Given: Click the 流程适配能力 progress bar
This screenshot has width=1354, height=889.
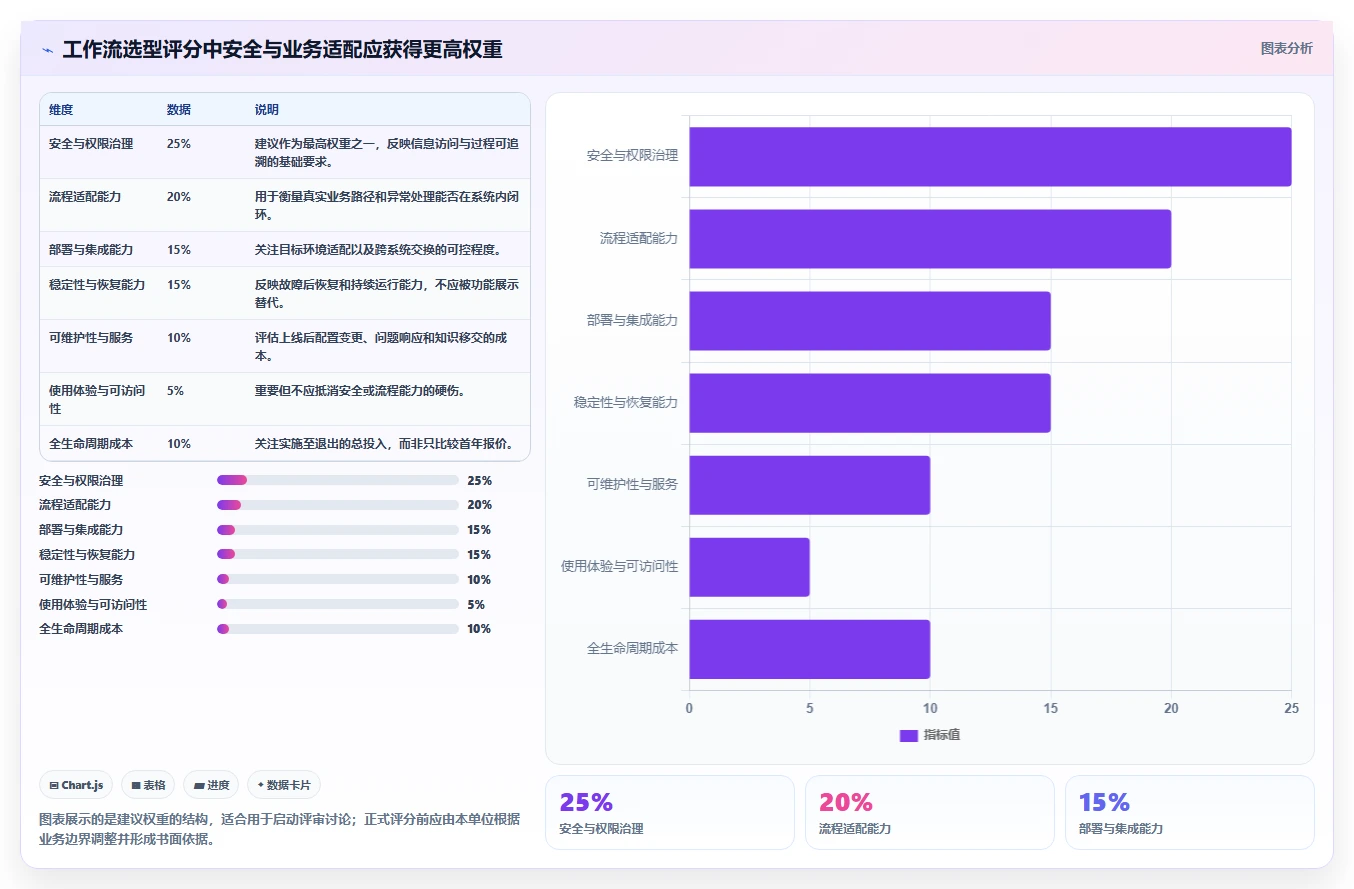Looking at the screenshot, I should coord(338,505).
